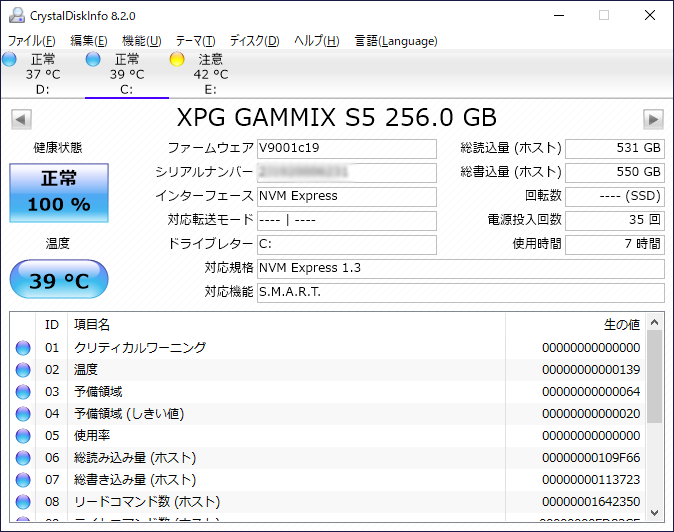This screenshot has width=674, height=532.
Task: Click the interface field NVM Express
Action: click(347, 197)
